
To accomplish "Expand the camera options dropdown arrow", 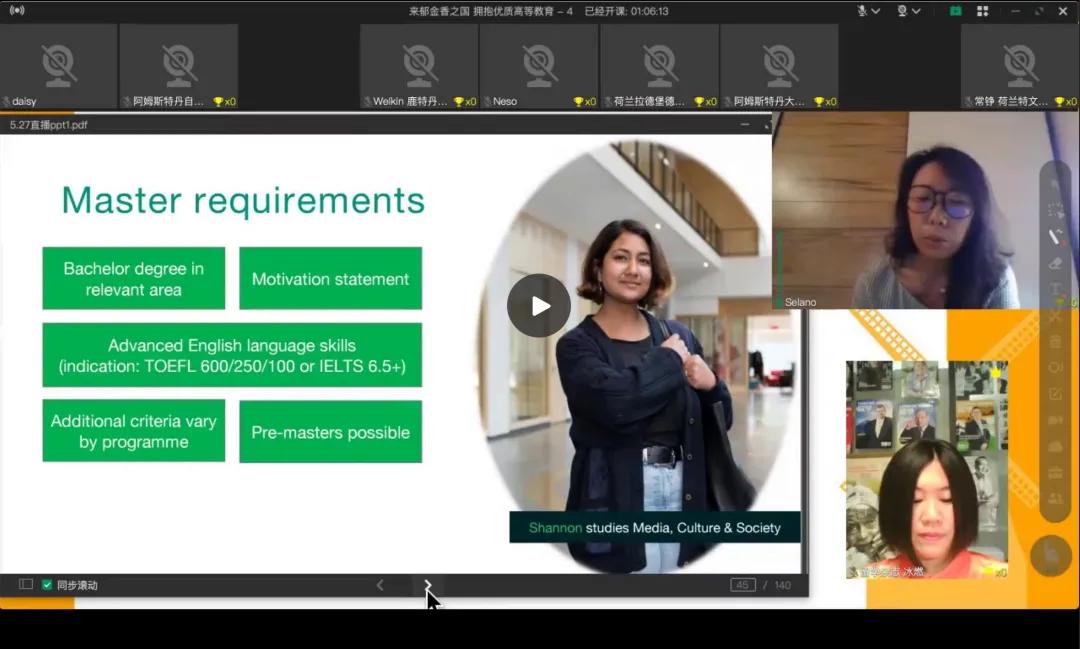I will (x=916, y=11).
